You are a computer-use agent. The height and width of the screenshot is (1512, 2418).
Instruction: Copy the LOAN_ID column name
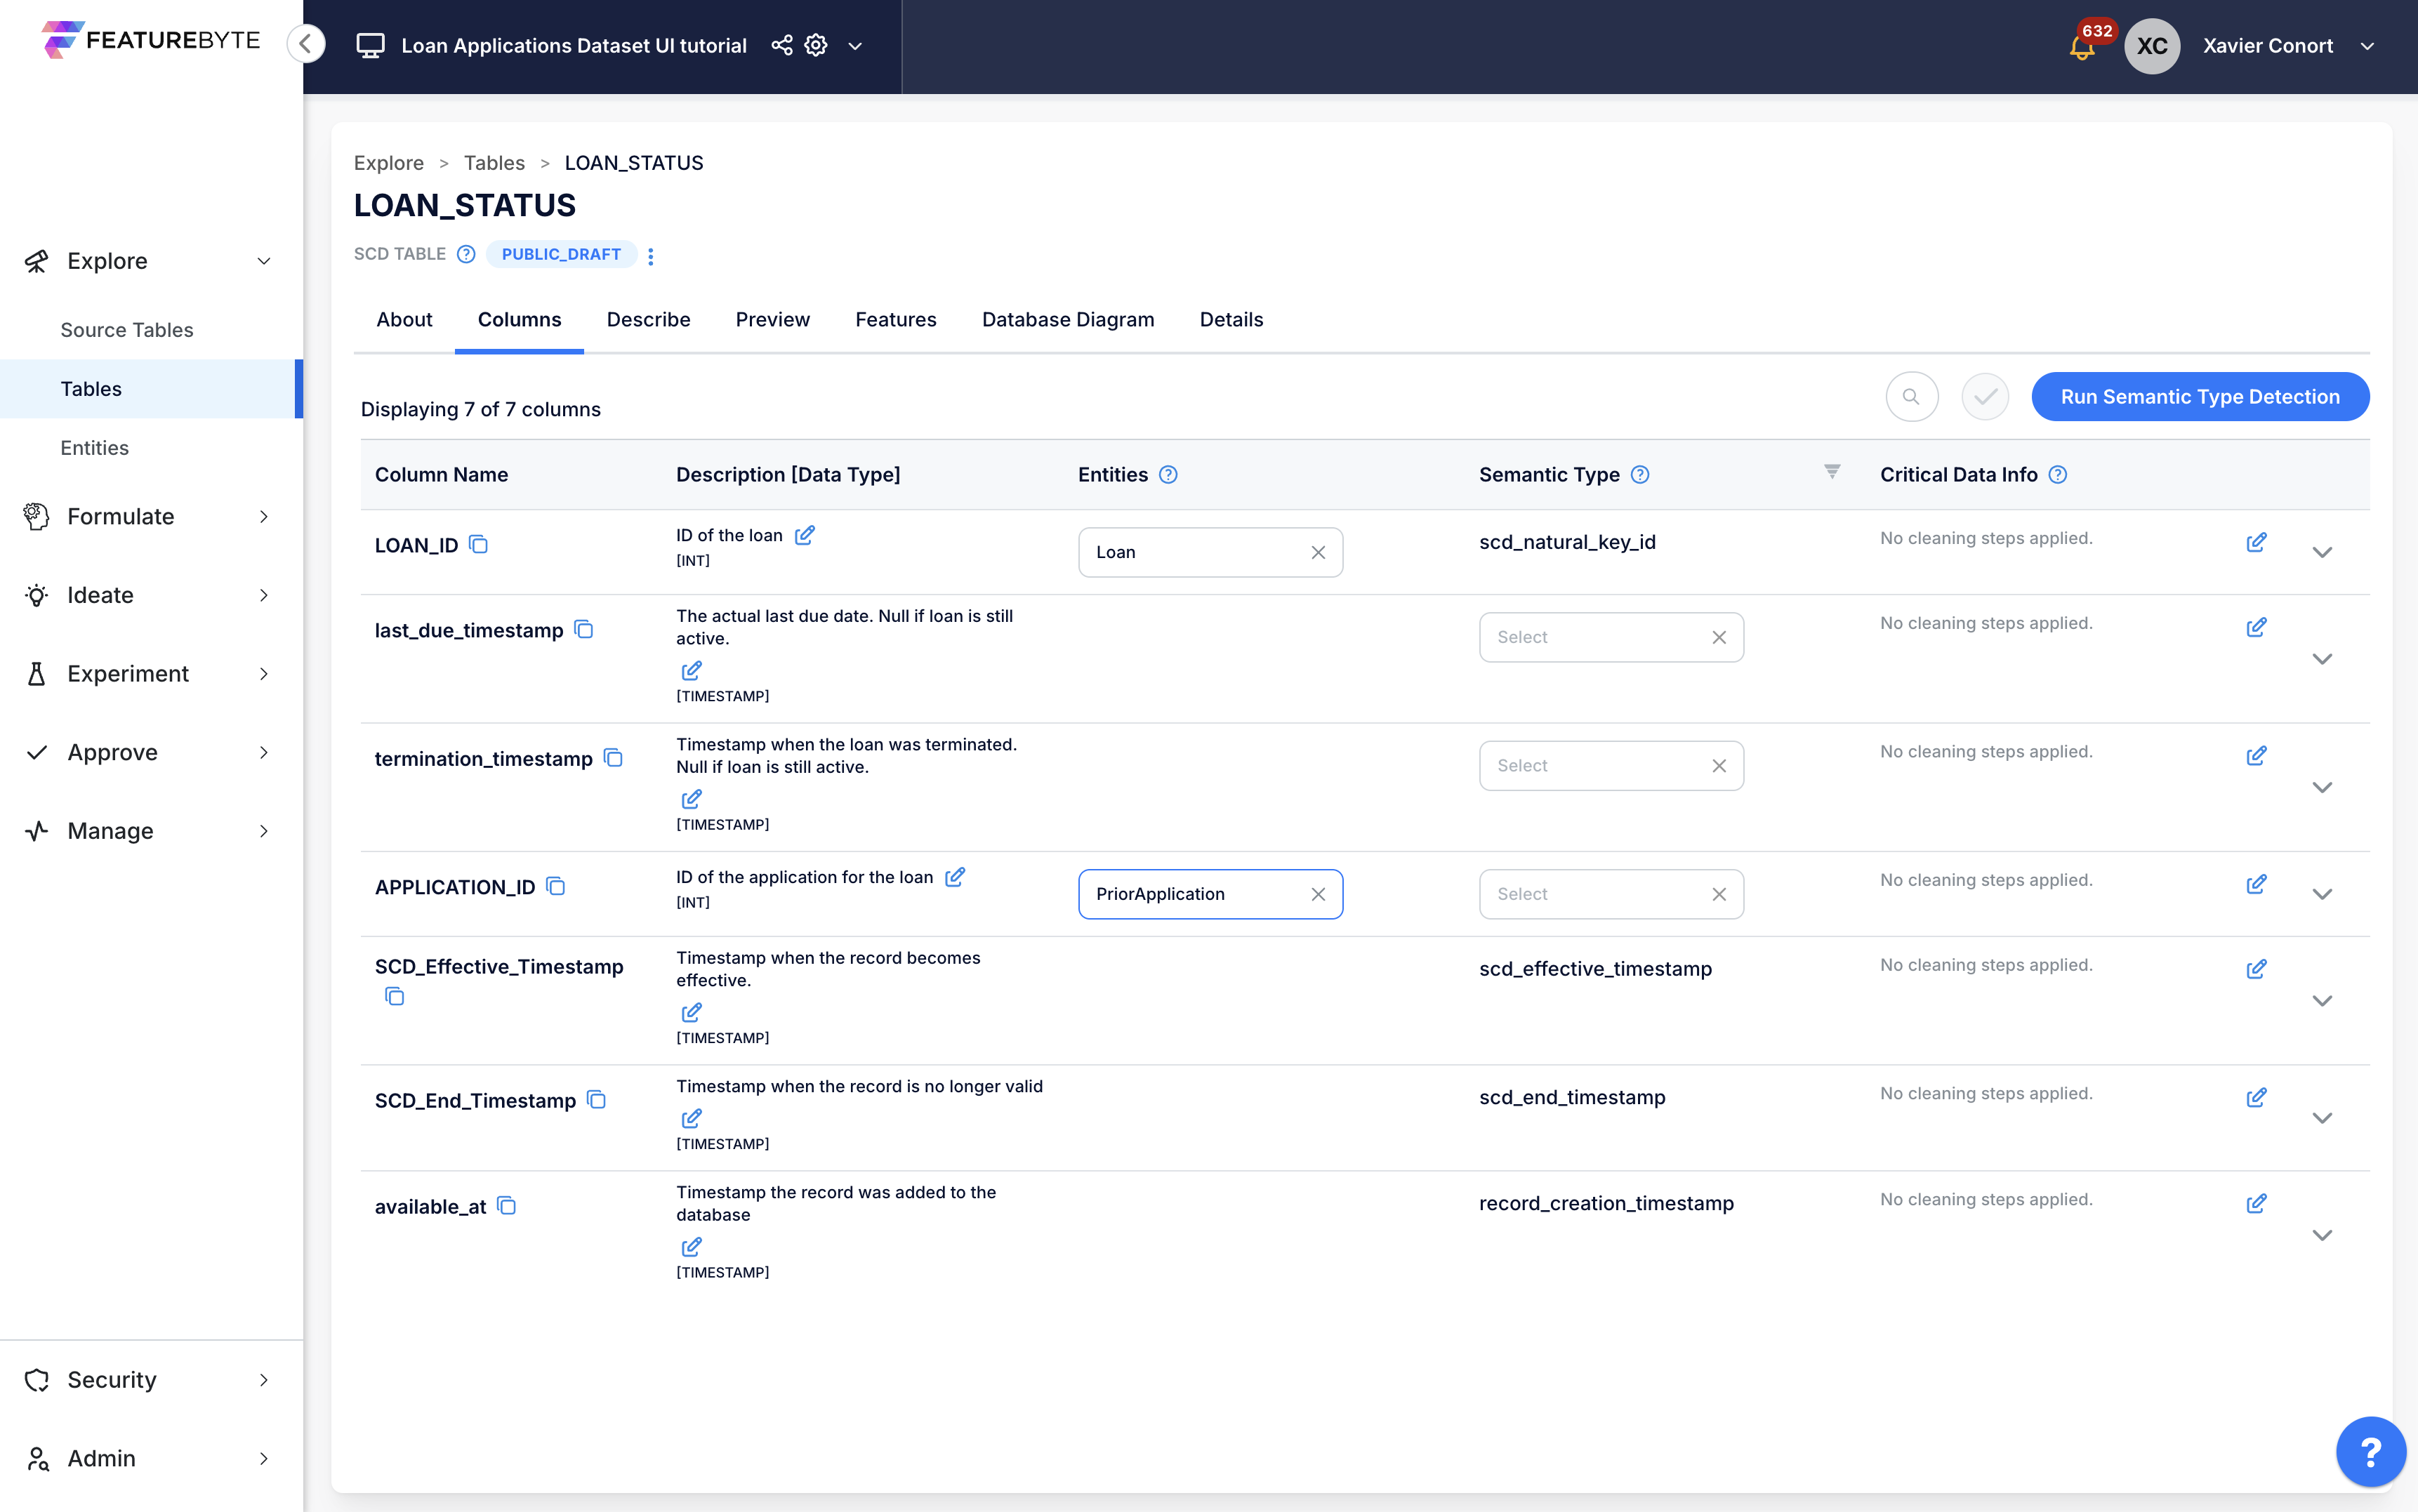478,545
